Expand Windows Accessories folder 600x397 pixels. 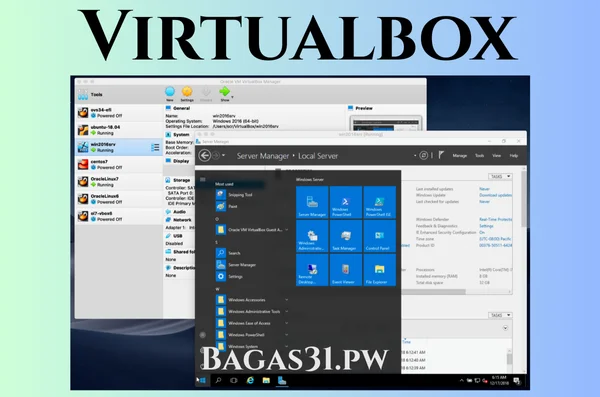click(252, 300)
